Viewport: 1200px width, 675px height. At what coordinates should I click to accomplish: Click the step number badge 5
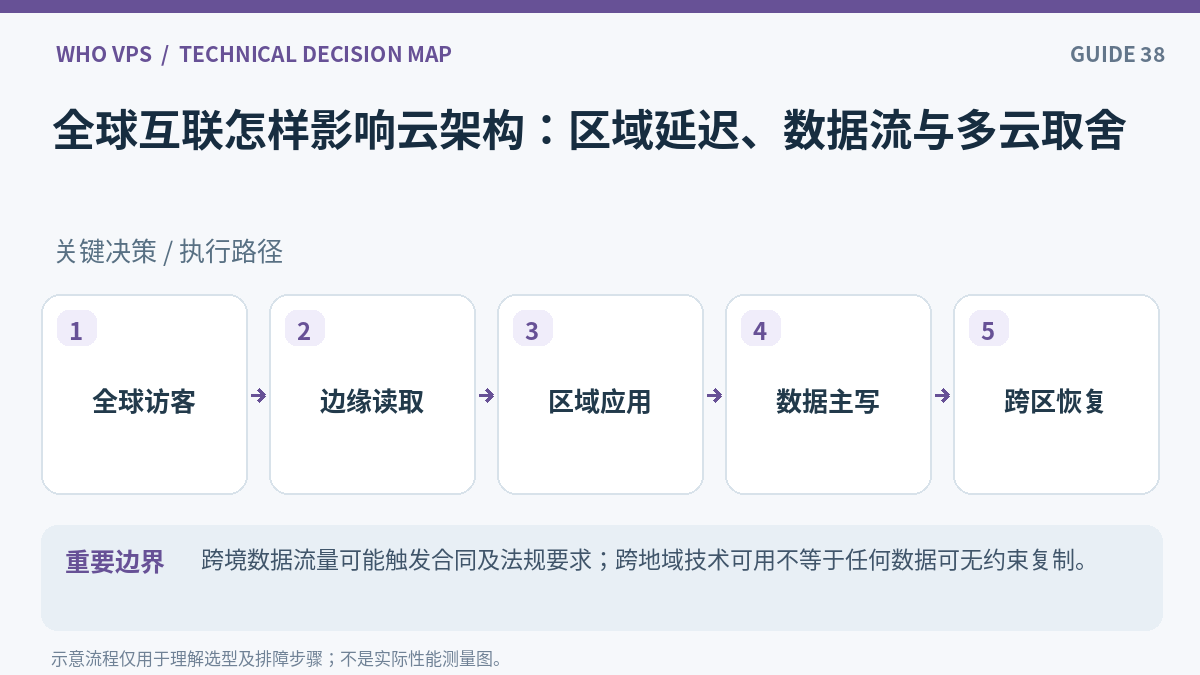click(x=989, y=329)
